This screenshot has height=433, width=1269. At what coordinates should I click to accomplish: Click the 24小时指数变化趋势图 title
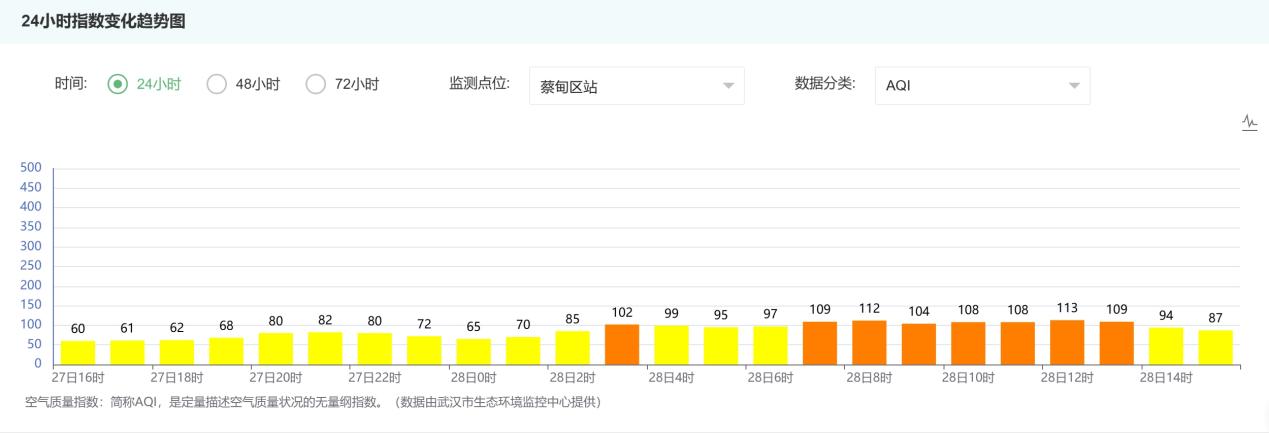coord(103,21)
